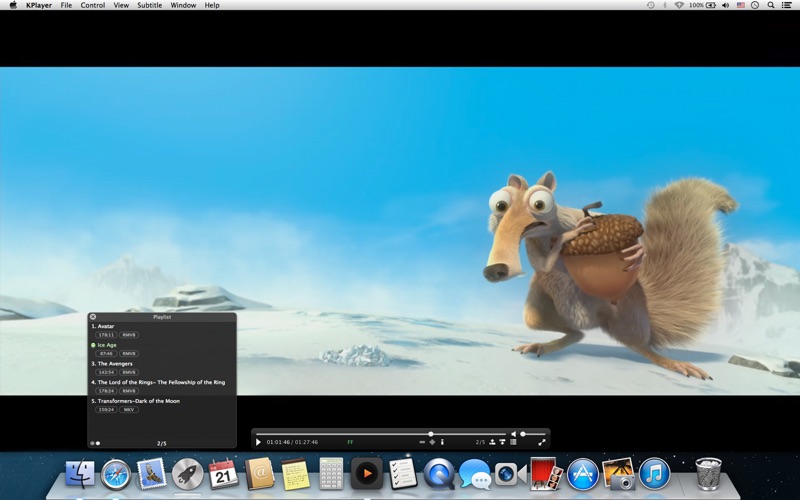Open Calendar icon showing 21
Screen dimensions: 800x500
pos(223,474)
